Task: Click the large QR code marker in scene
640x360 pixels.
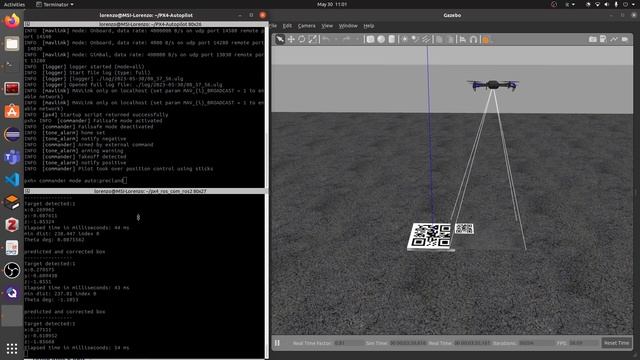Action: click(430, 236)
